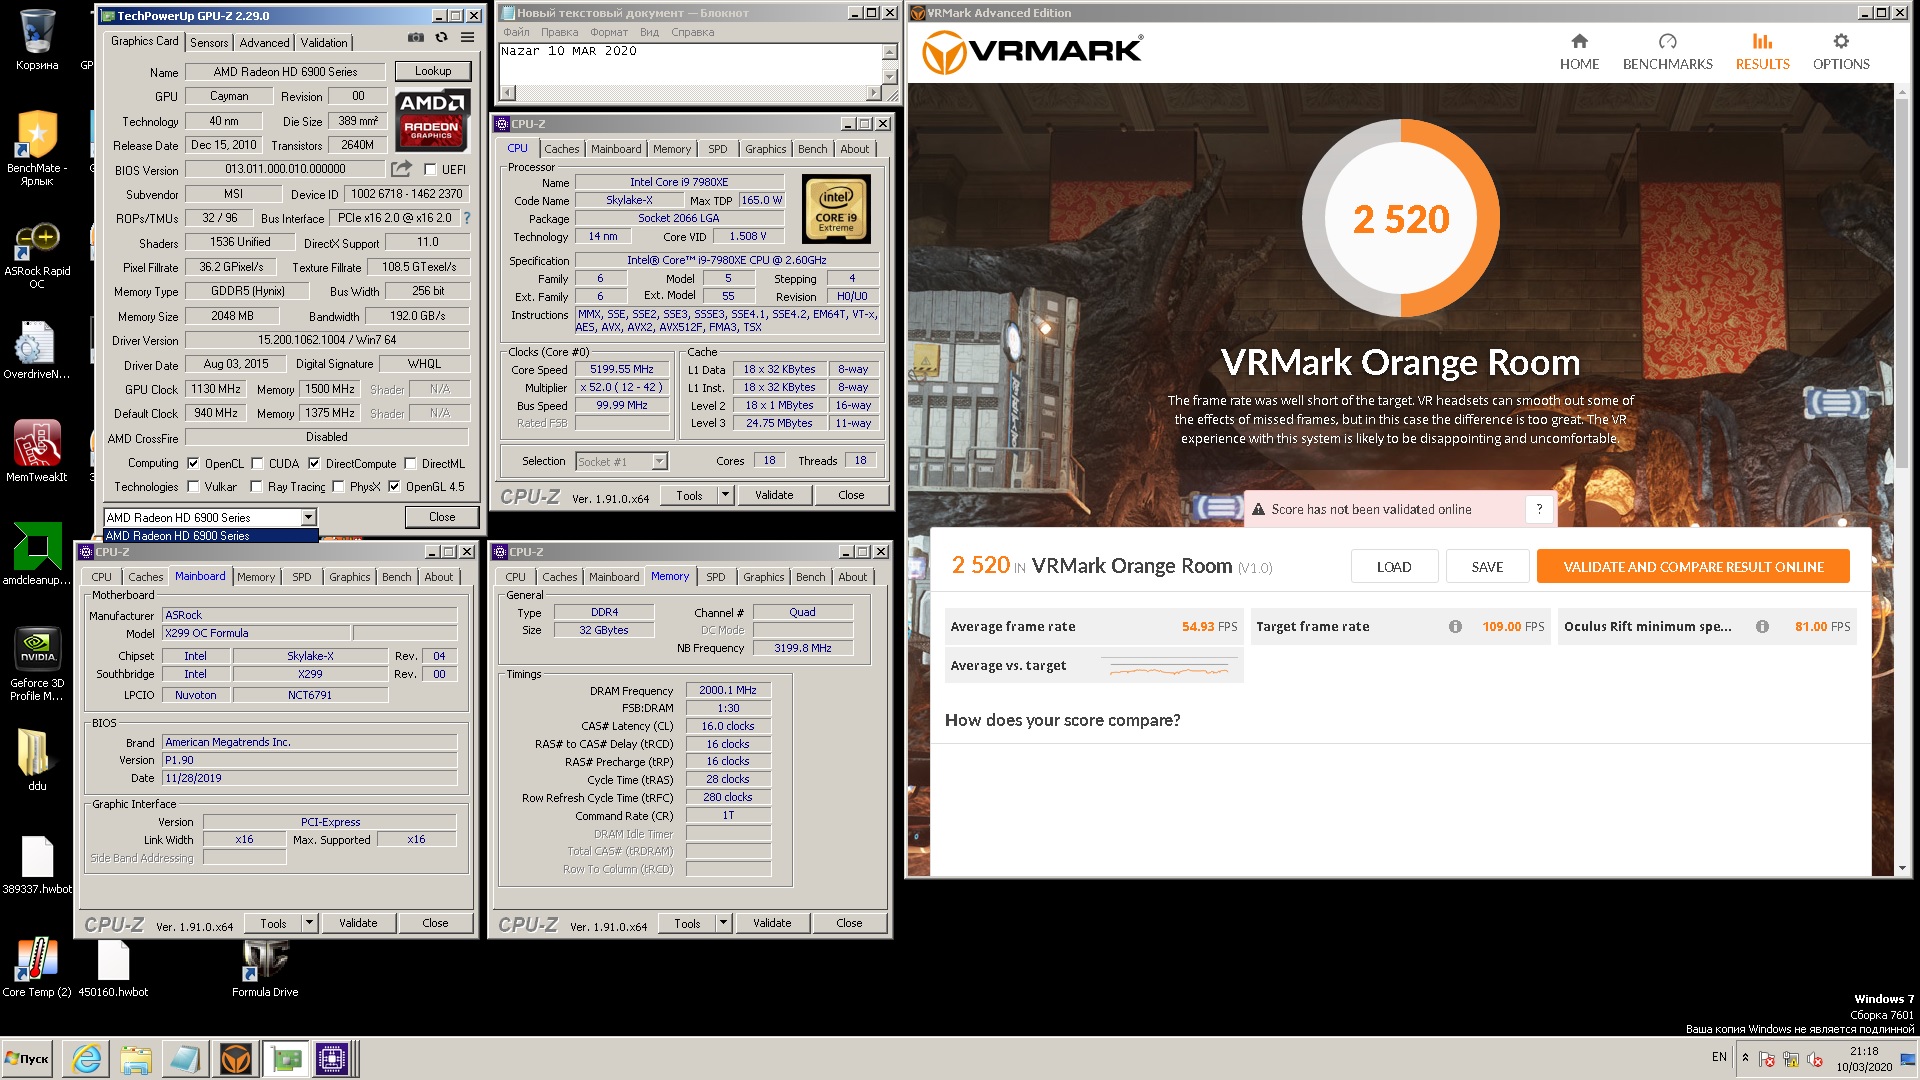Screen dimensions: 1920x1080
Task: Click validation warning help question mark
Action: pos(1539,509)
